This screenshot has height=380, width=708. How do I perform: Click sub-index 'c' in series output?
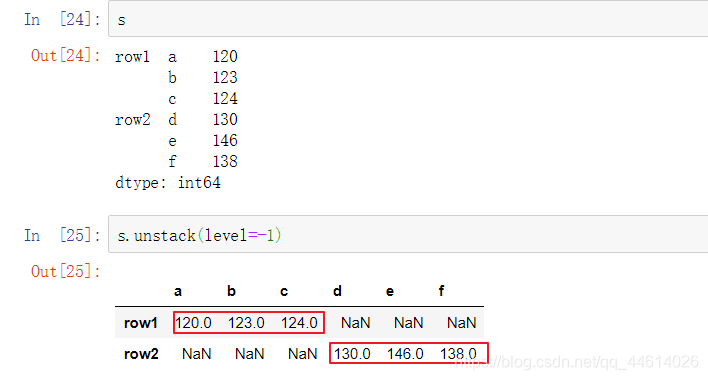point(172,99)
